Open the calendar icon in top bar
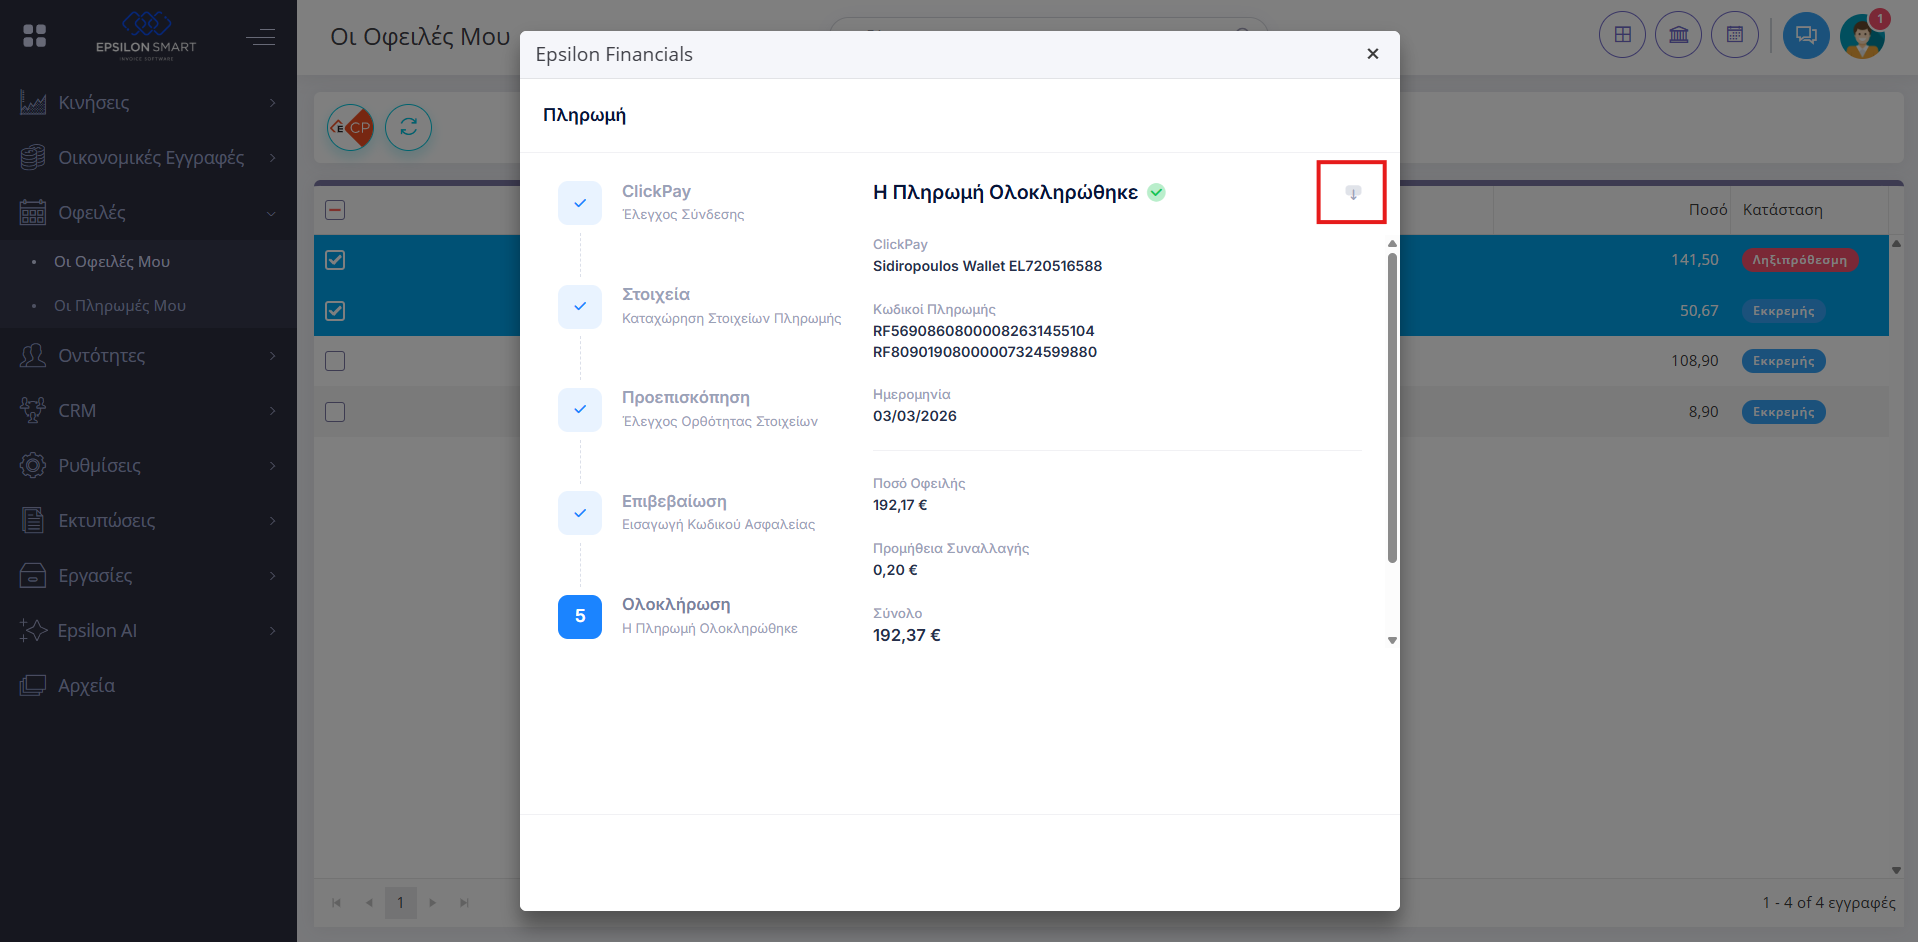 [1734, 36]
